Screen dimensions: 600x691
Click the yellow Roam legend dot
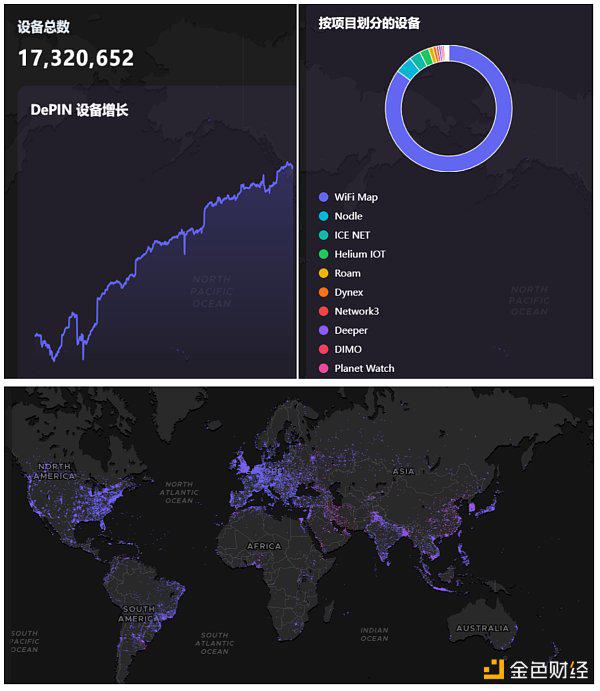pos(323,273)
